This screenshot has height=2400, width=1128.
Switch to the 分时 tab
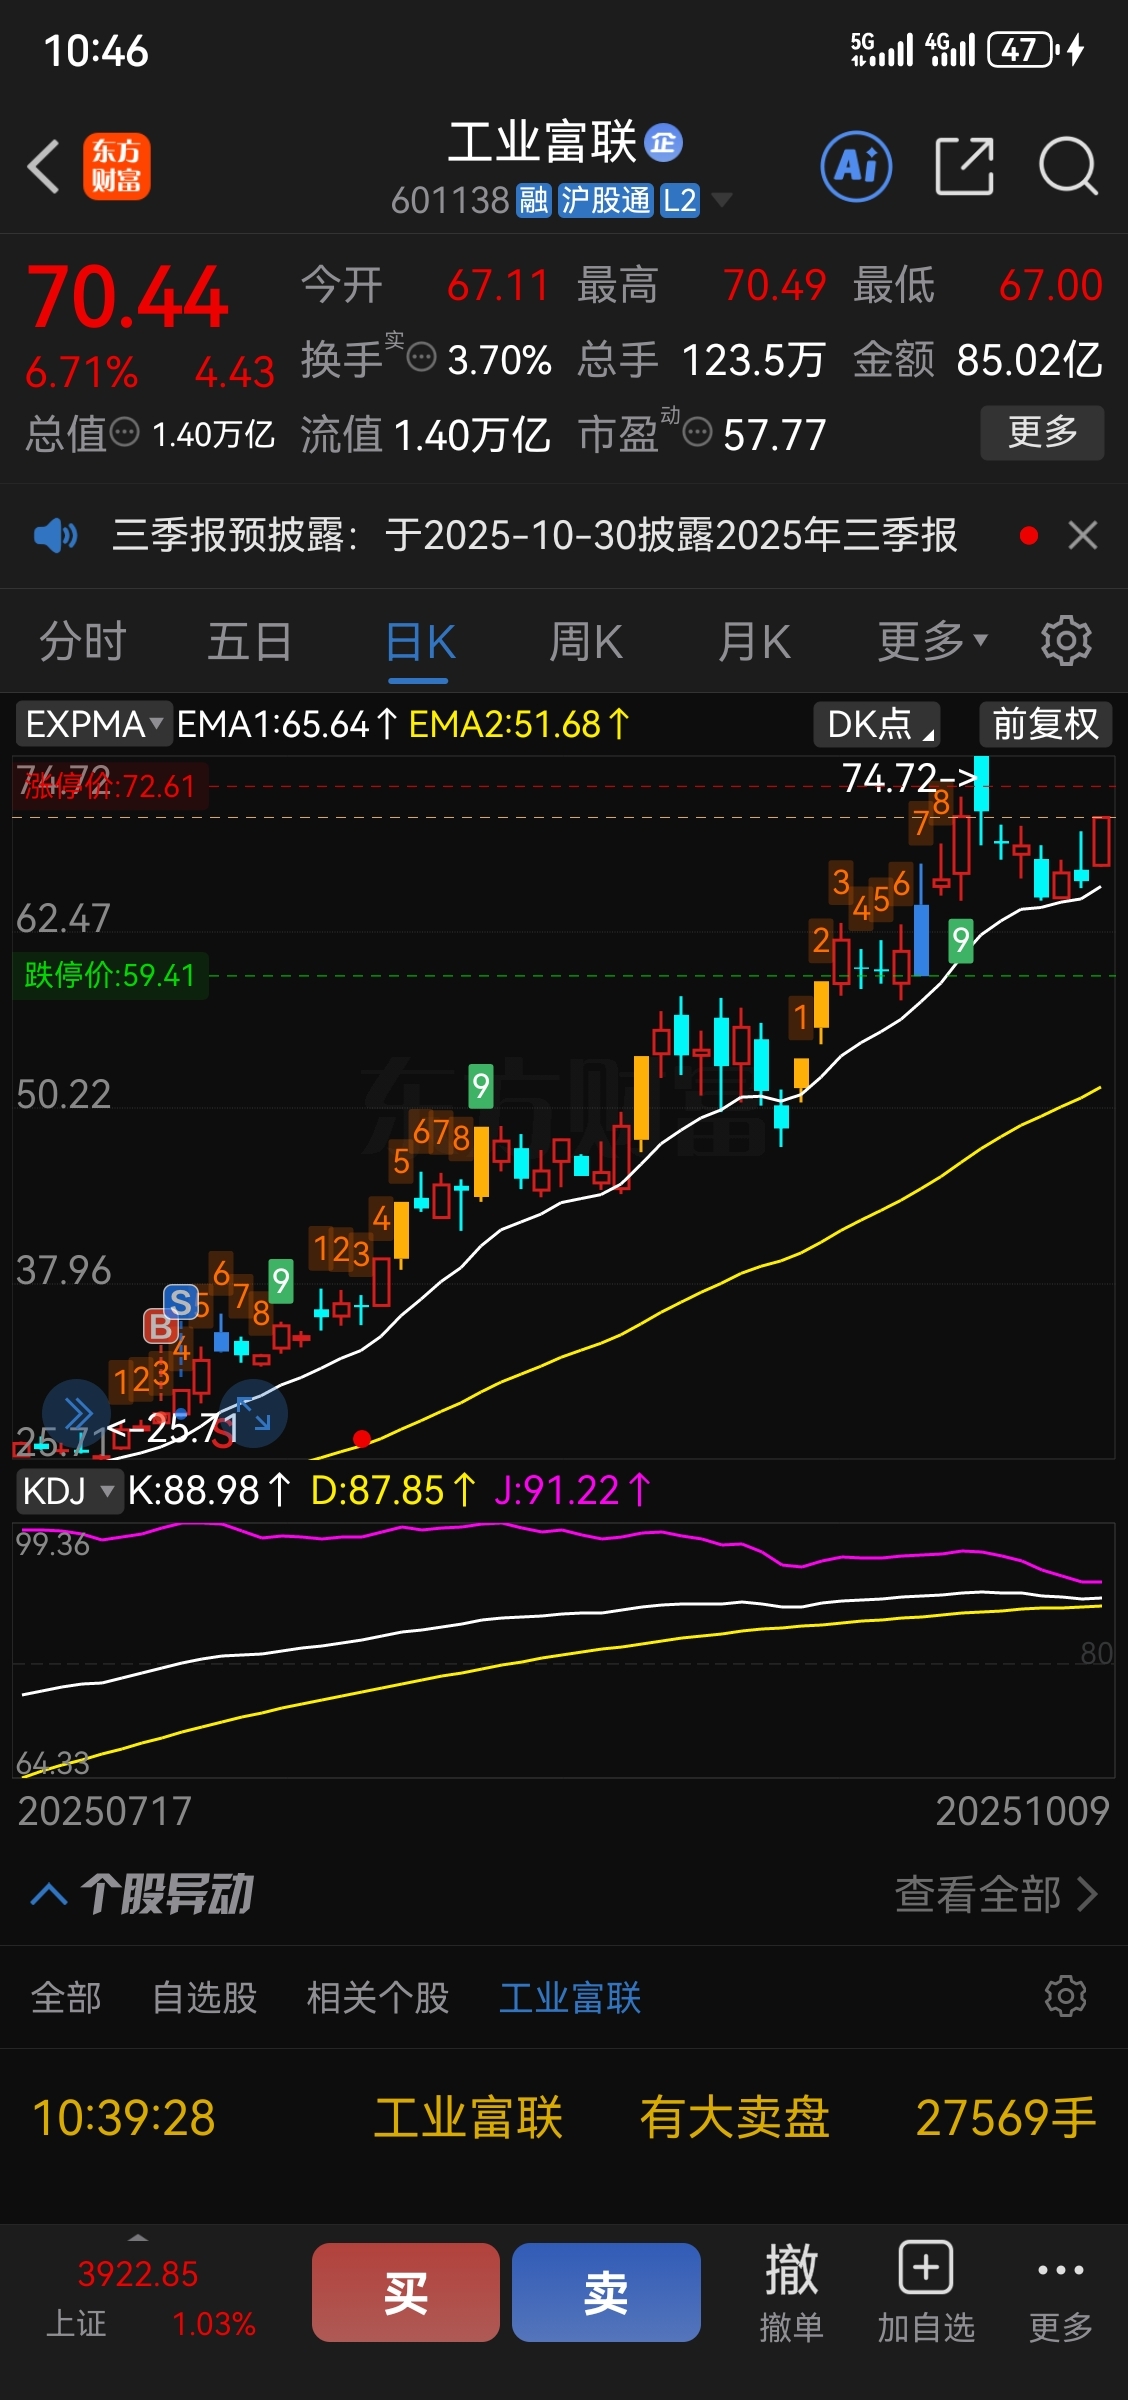coord(83,641)
